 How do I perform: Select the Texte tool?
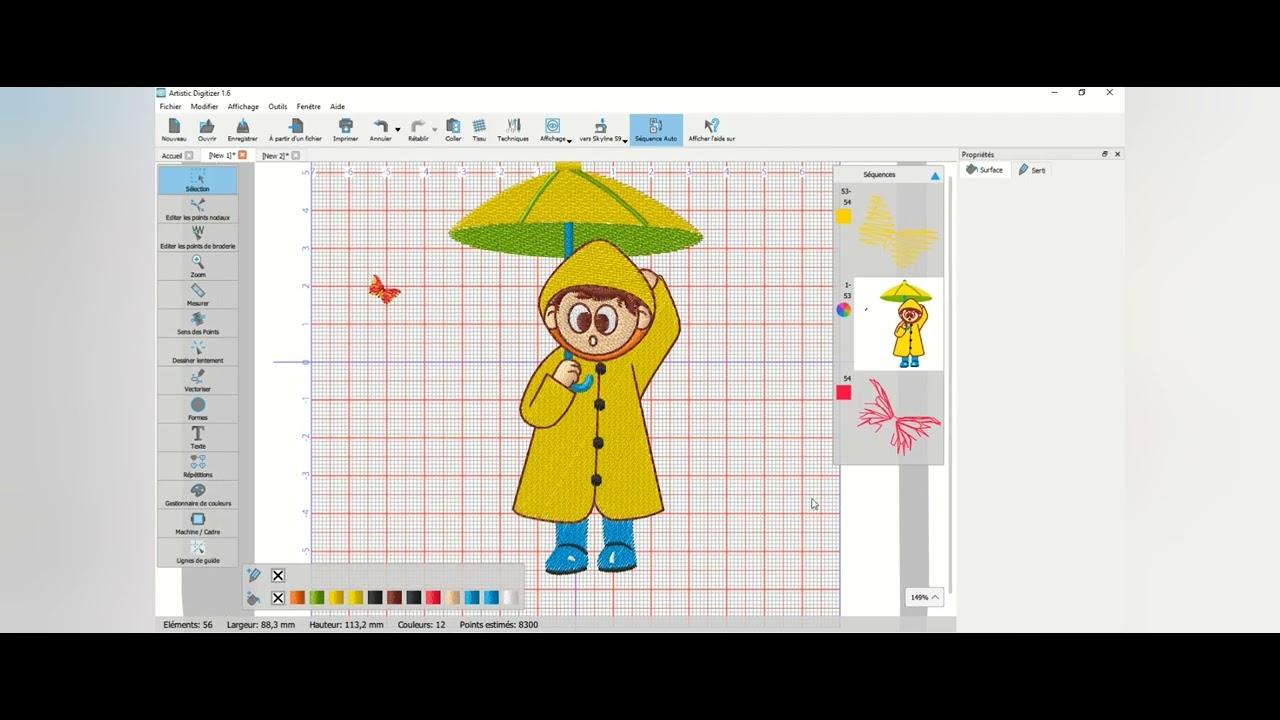click(198, 438)
